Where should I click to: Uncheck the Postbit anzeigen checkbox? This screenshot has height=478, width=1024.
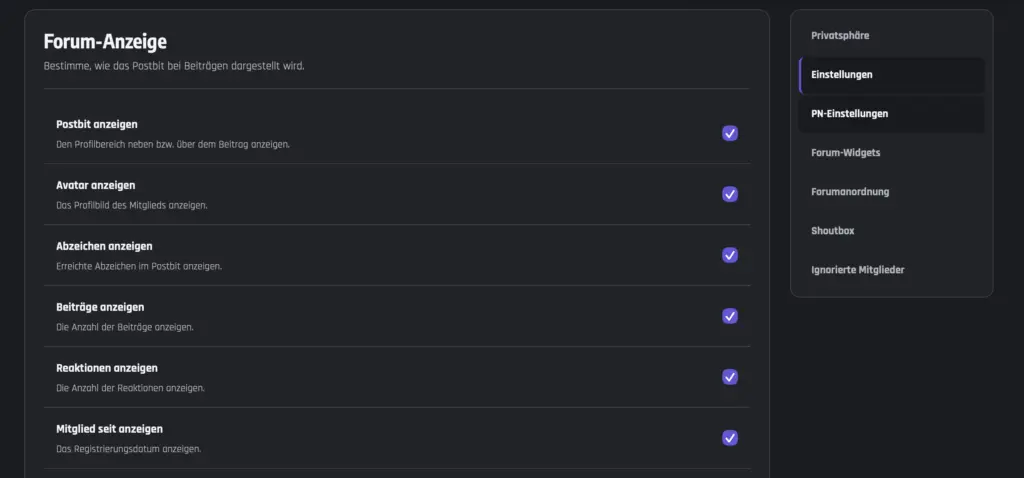pyautogui.click(x=729, y=133)
